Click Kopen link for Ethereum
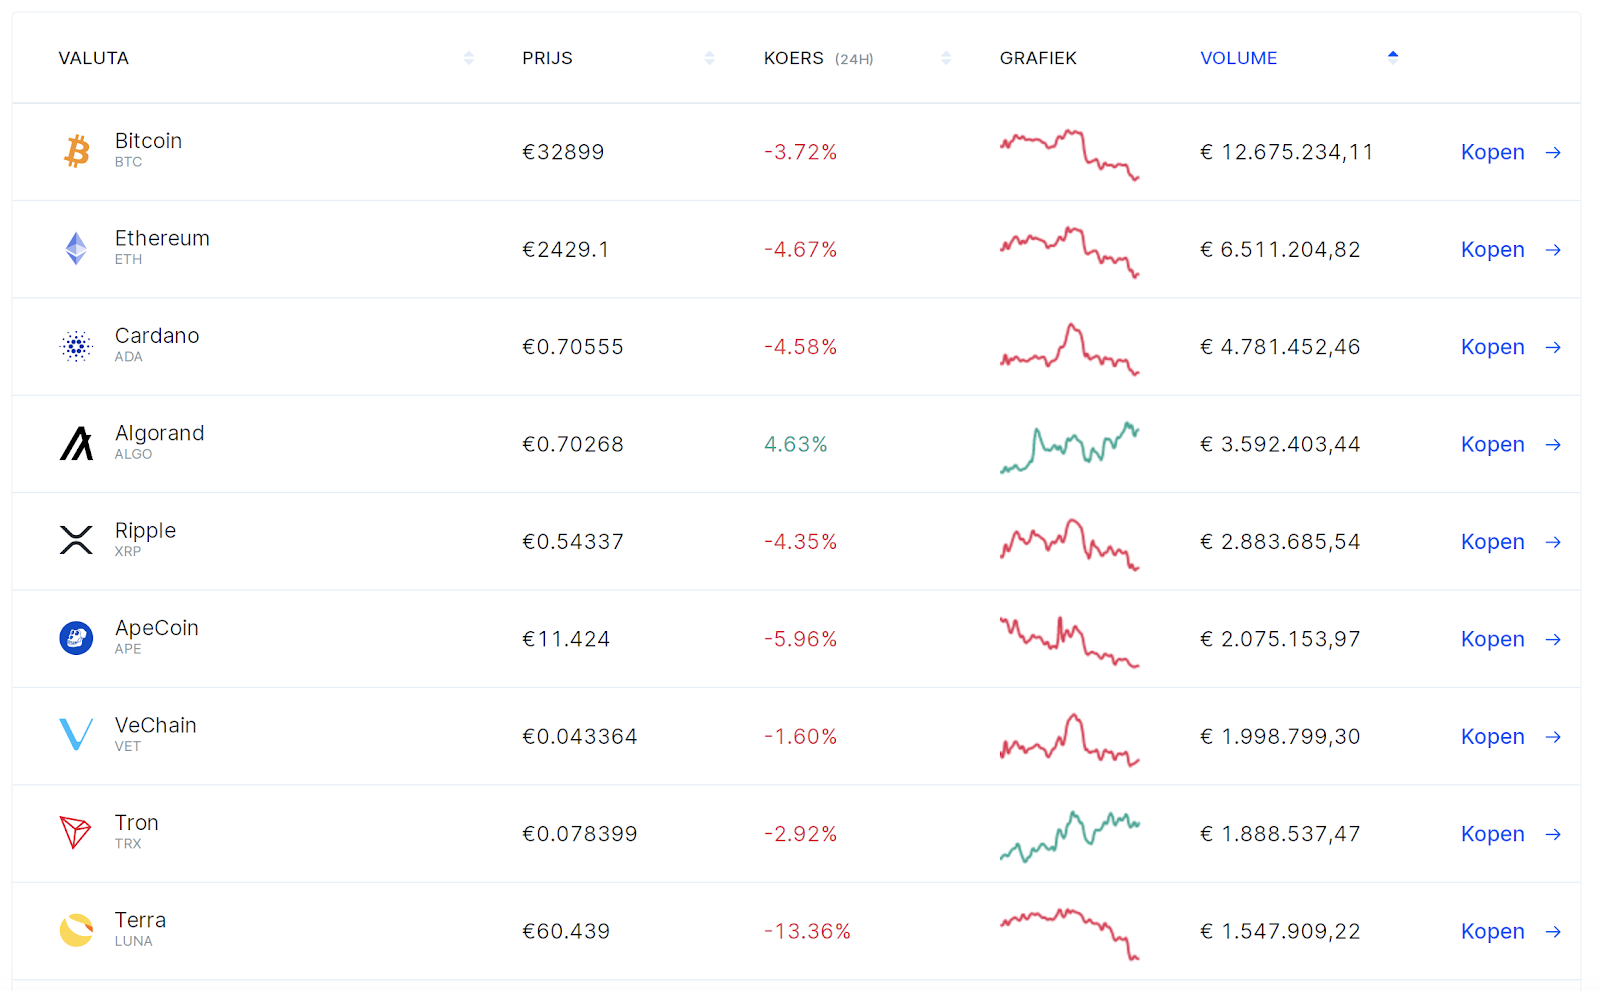Viewport: 1600px width, 991px height. coord(1492,249)
